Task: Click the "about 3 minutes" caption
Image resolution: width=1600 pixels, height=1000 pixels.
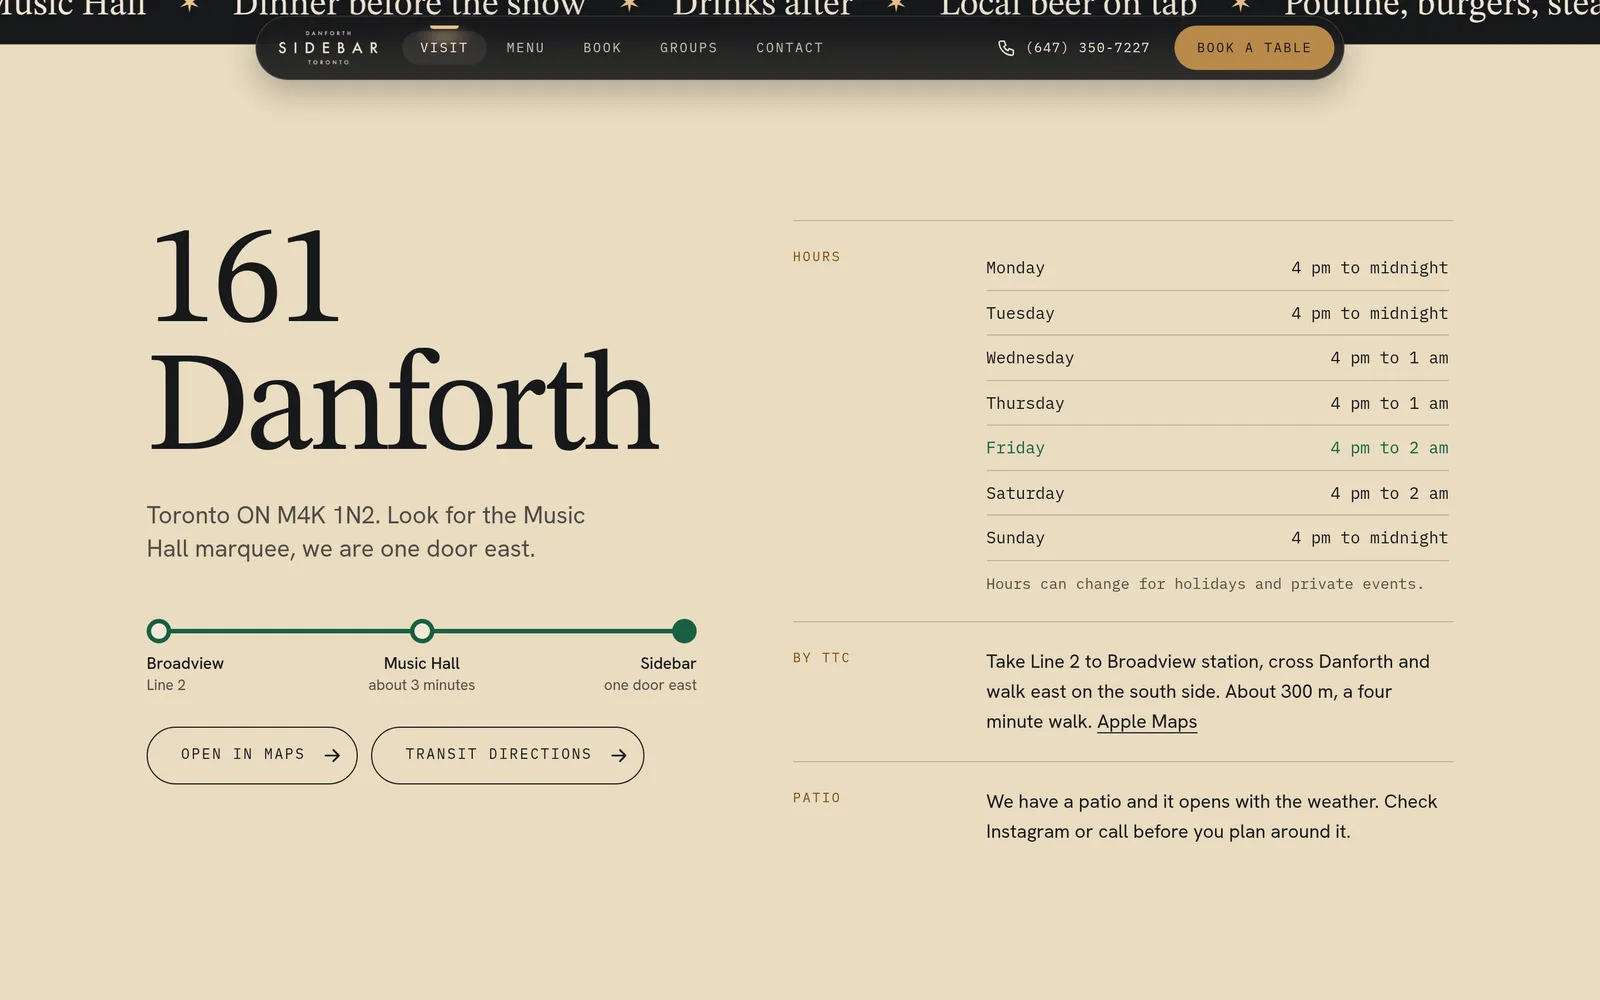Action: click(x=422, y=685)
